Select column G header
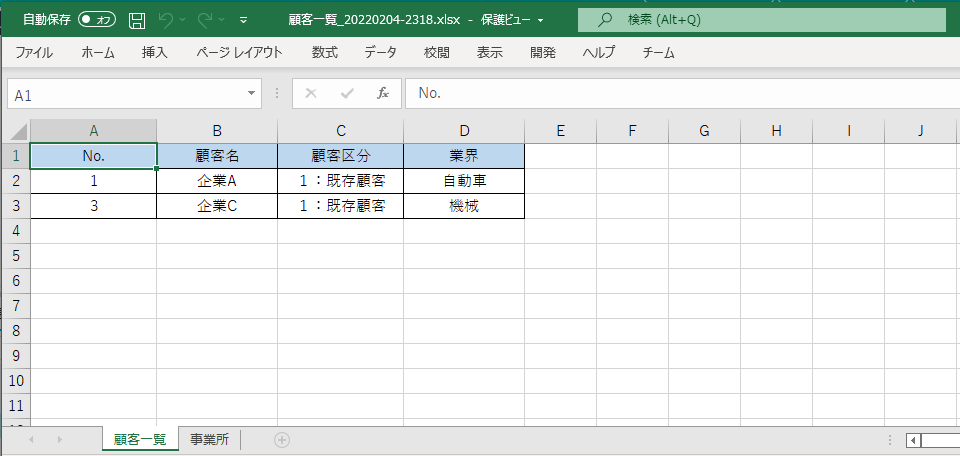Screen dimensions: 960x456 click(704, 130)
